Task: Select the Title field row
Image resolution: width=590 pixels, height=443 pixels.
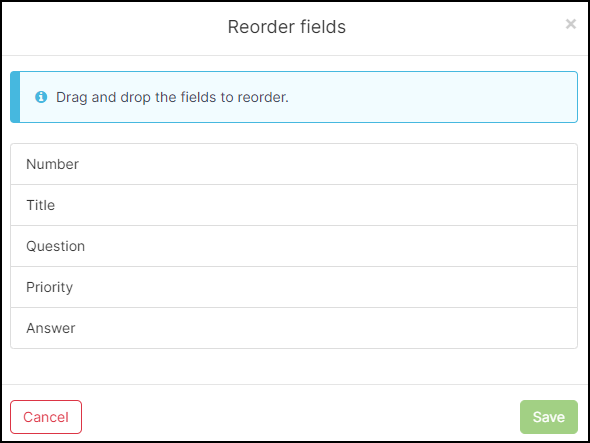Action: (294, 205)
